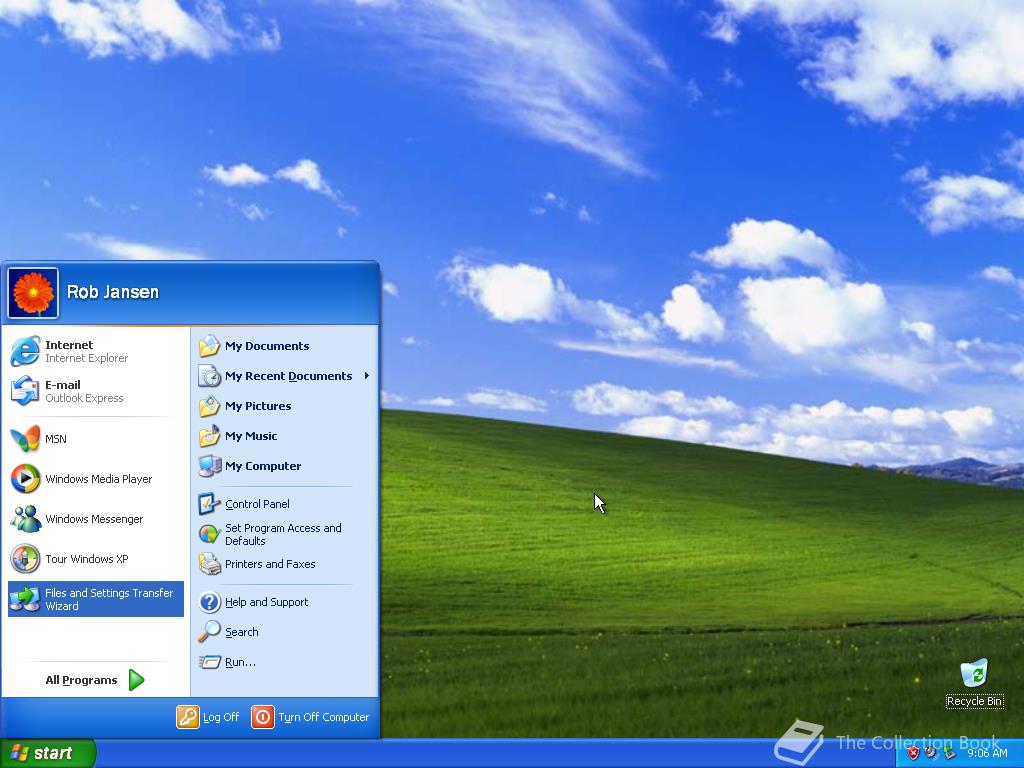Select Set Program Access and Defaults label
The height and width of the screenshot is (768, 1024).
(283, 534)
